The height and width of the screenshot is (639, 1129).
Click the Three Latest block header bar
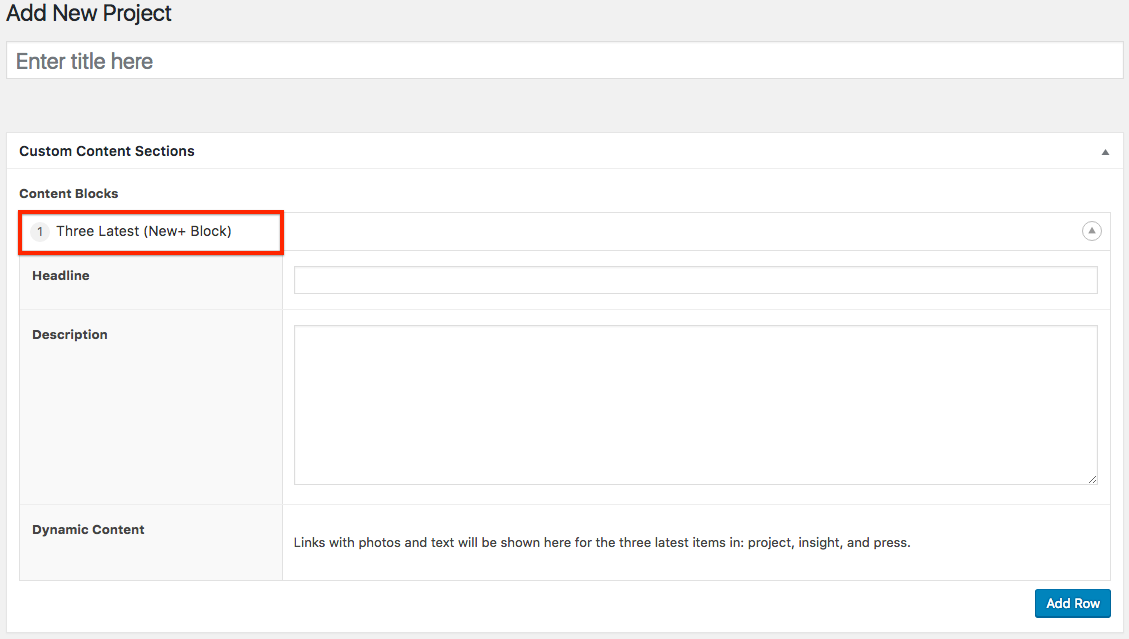click(x=680, y=231)
